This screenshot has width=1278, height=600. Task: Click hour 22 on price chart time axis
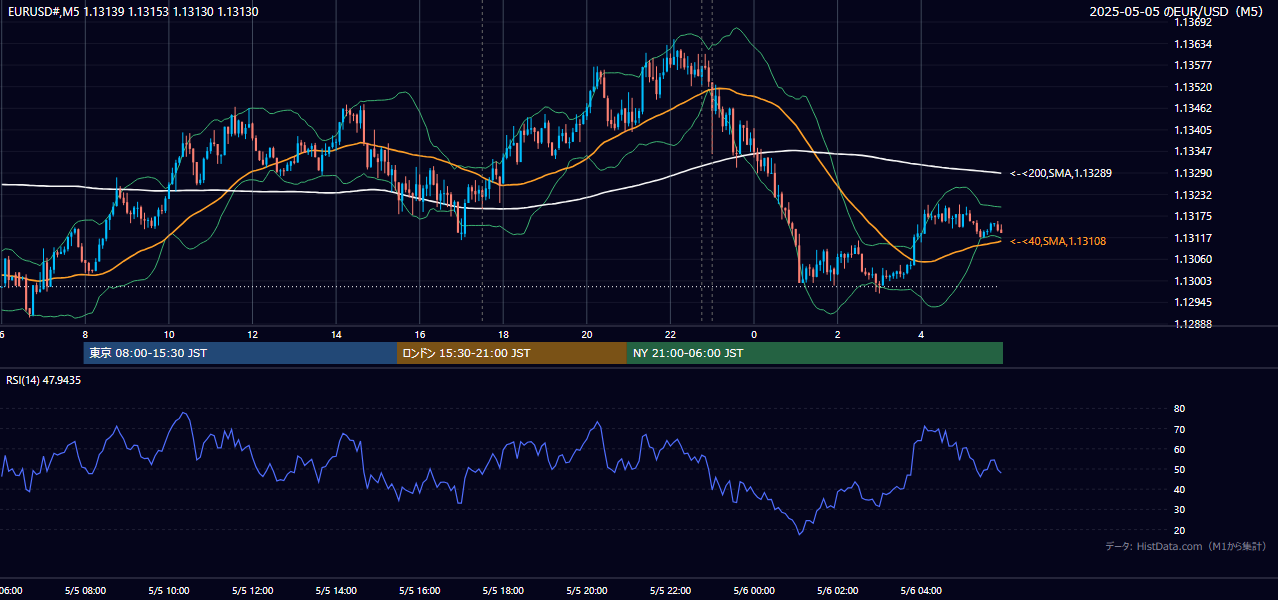pyautogui.click(x=670, y=334)
